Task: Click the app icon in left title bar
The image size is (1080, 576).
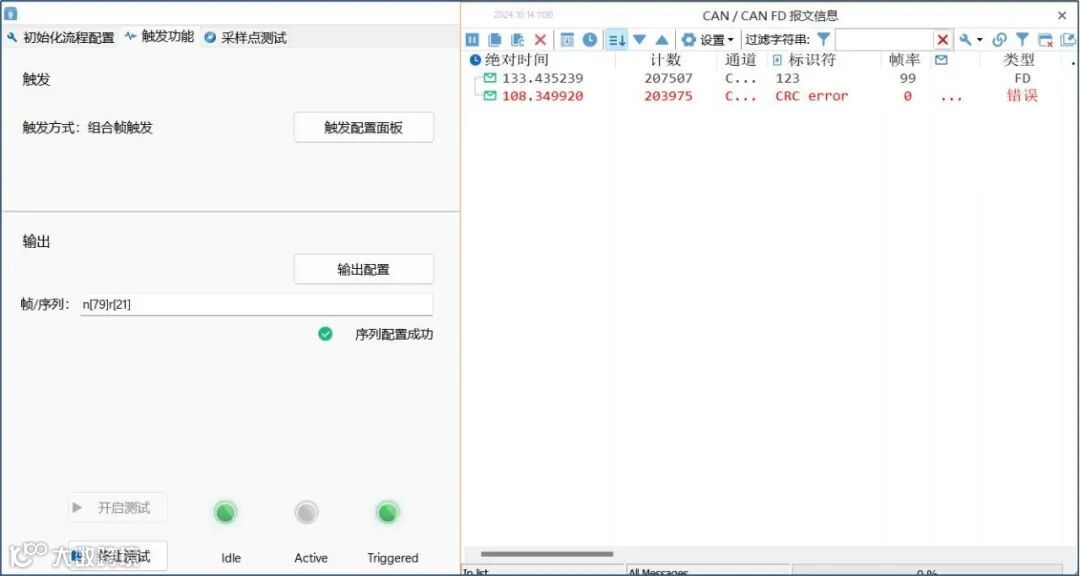Action: [x=10, y=14]
